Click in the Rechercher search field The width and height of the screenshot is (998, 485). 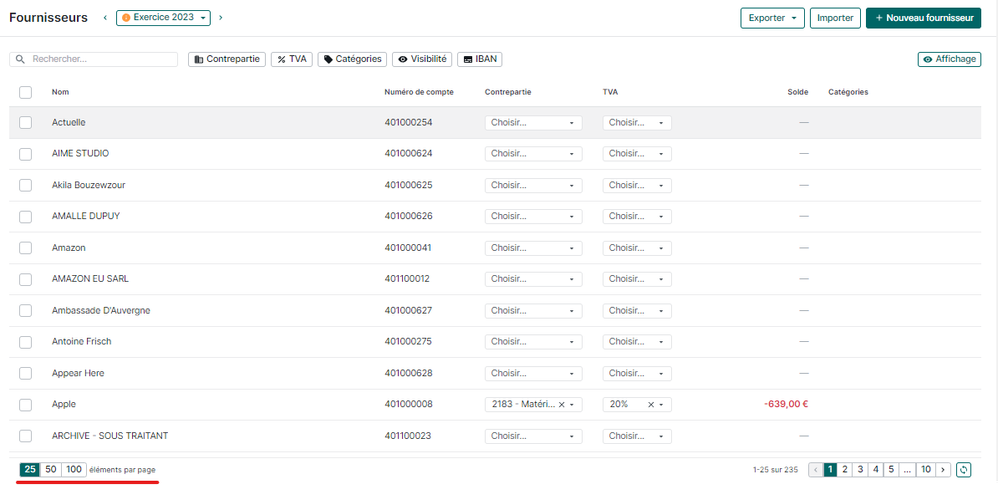95,60
